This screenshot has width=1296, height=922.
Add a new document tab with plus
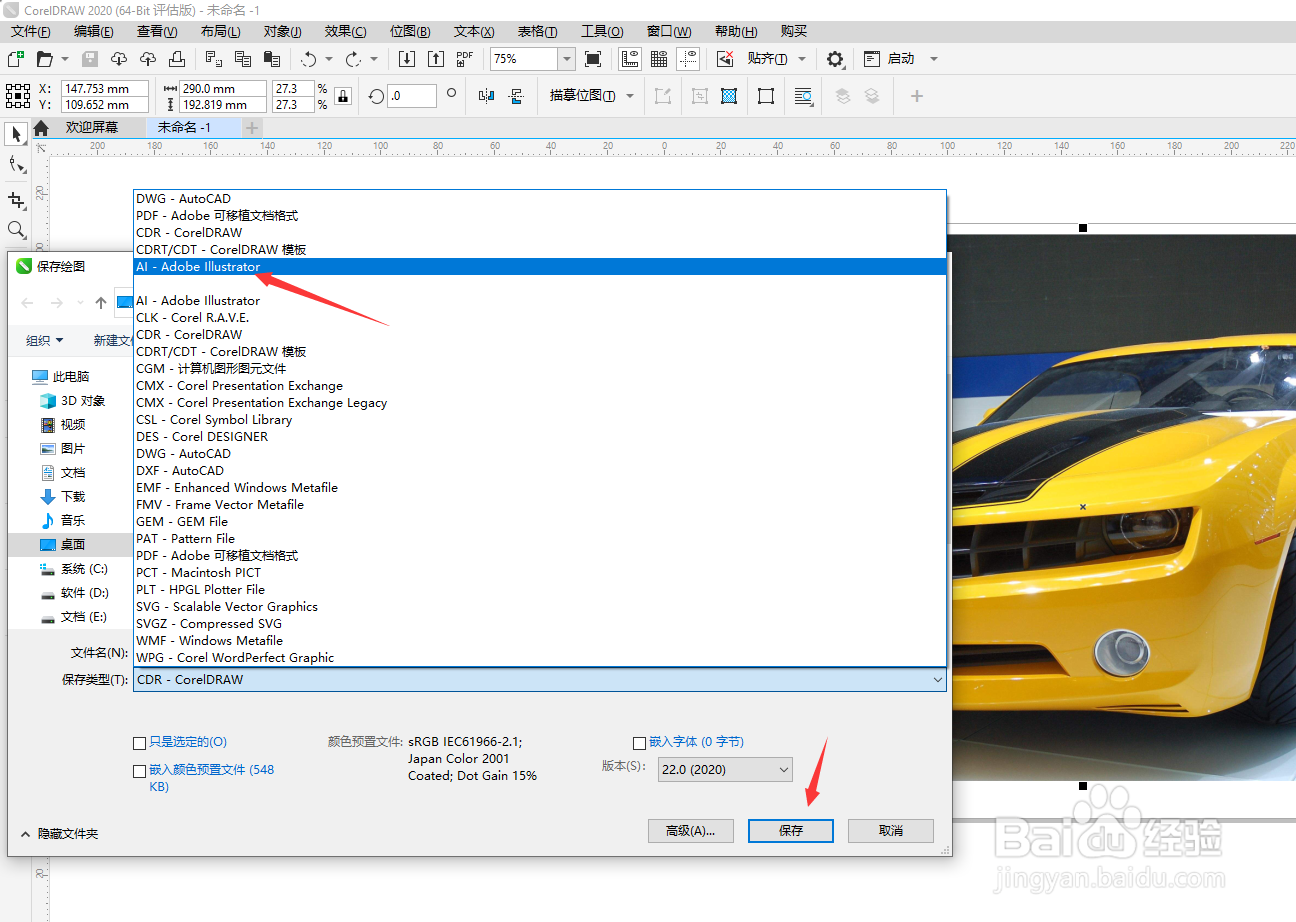(x=253, y=128)
